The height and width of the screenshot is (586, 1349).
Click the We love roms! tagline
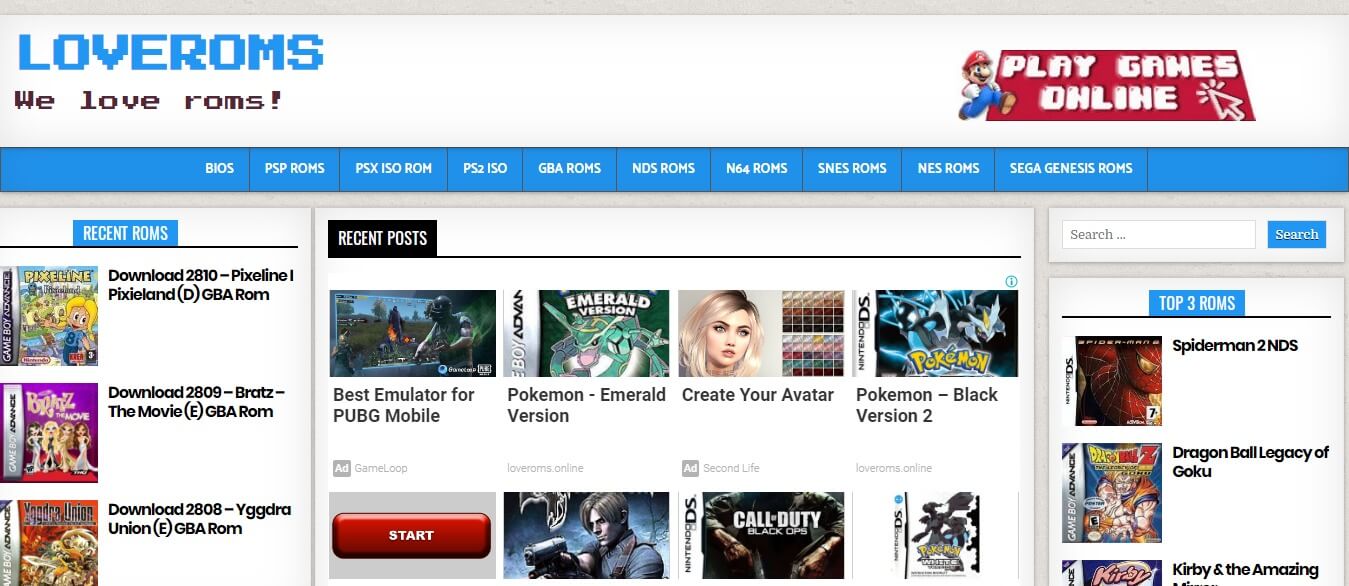(x=149, y=100)
